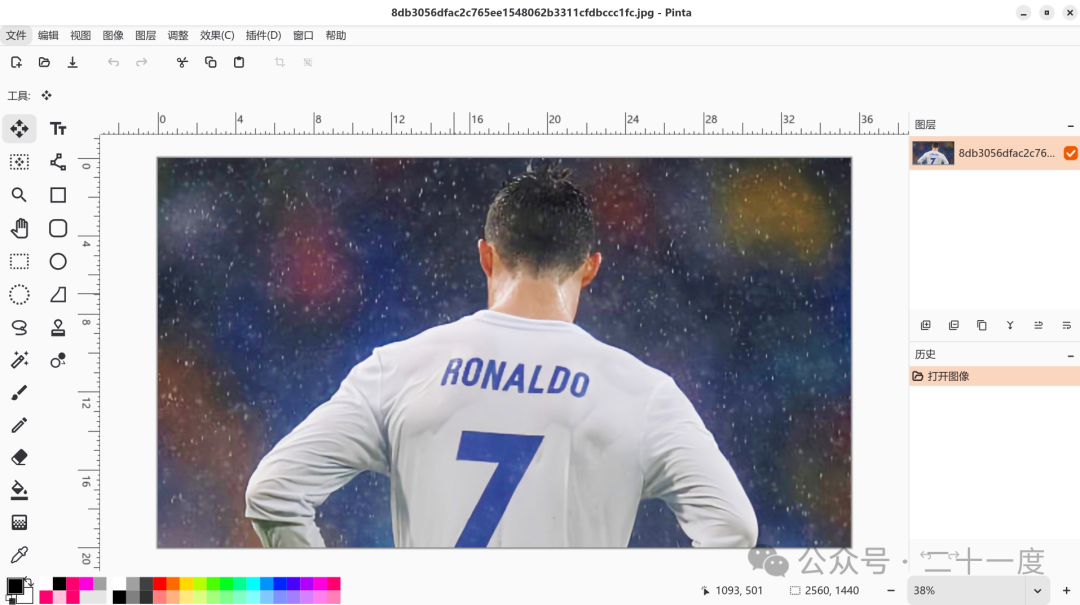The image size is (1080, 605).
Task: Select the Gradient tool
Action: (x=19, y=522)
